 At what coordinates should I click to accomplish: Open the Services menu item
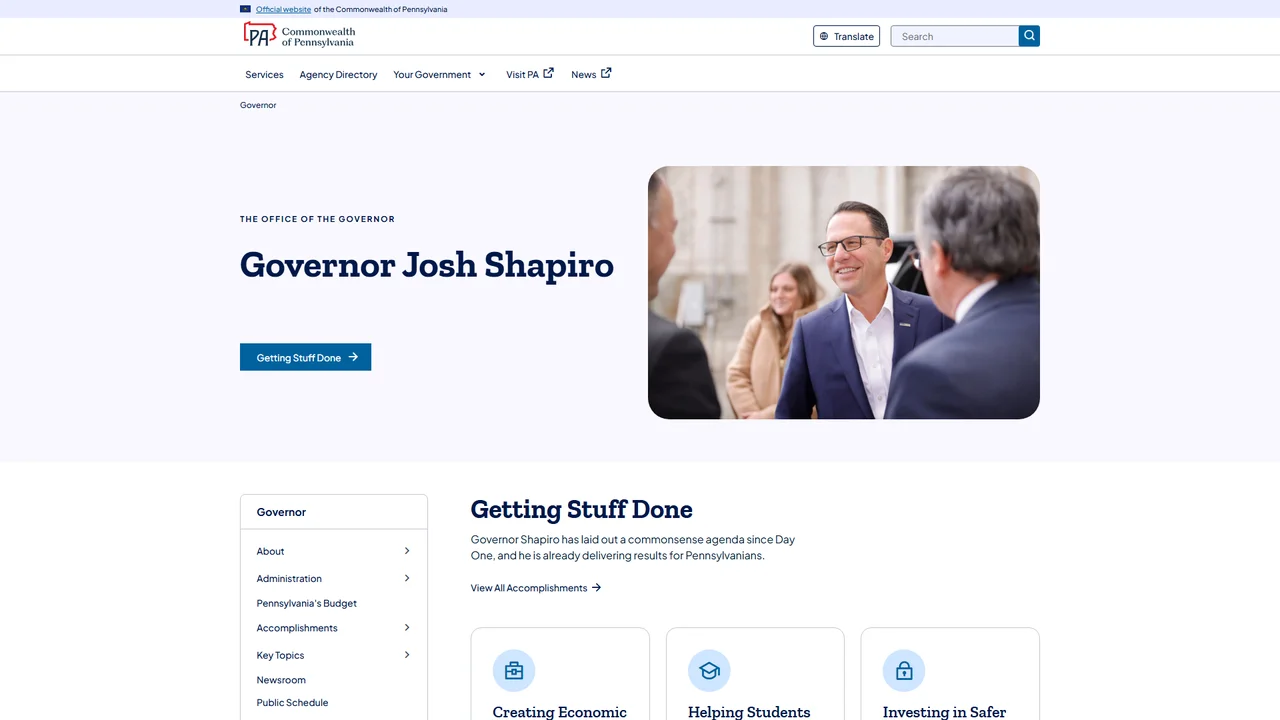(264, 74)
